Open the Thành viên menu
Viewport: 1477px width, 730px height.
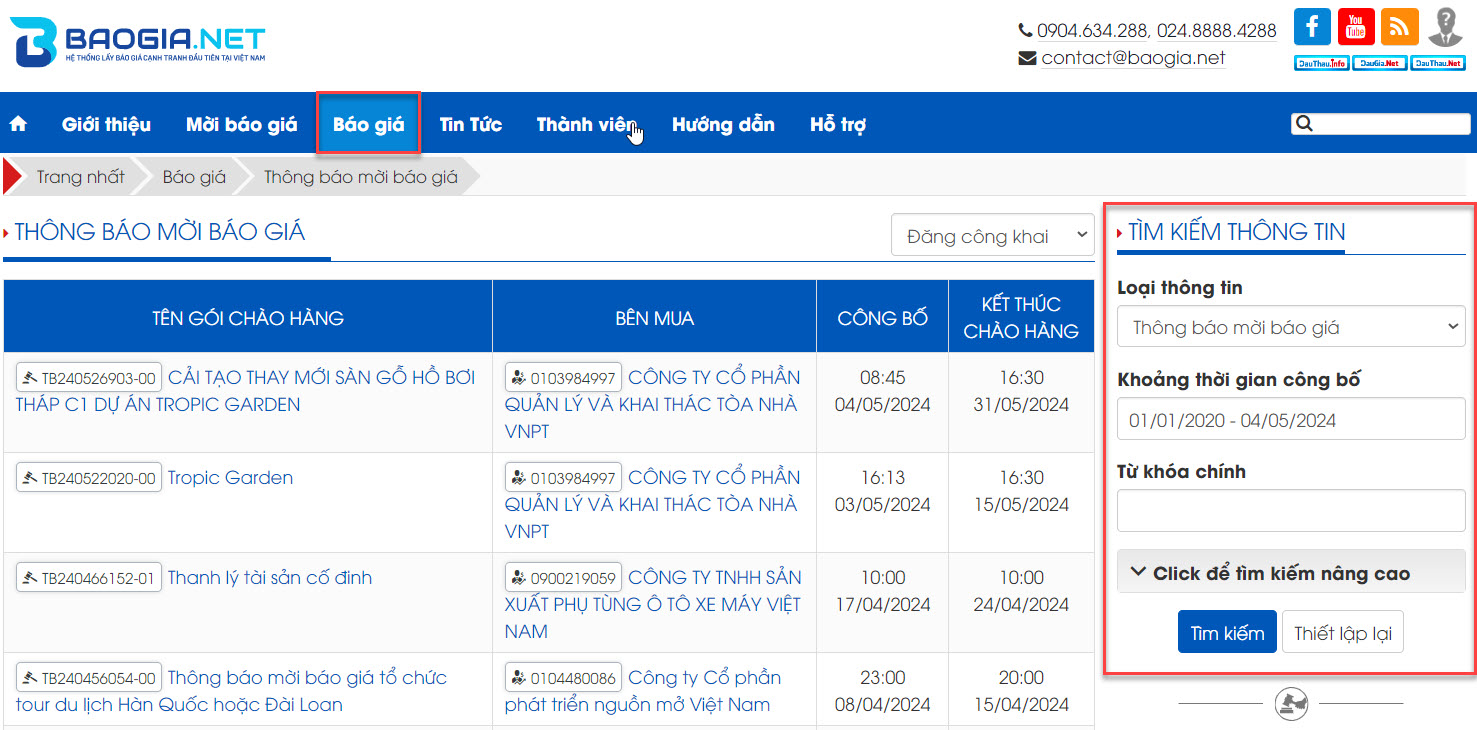tap(586, 124)
